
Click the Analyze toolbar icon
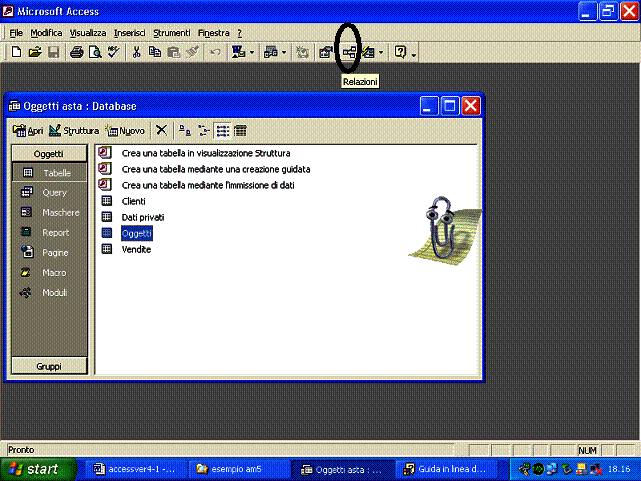click(x=271, y=52)
